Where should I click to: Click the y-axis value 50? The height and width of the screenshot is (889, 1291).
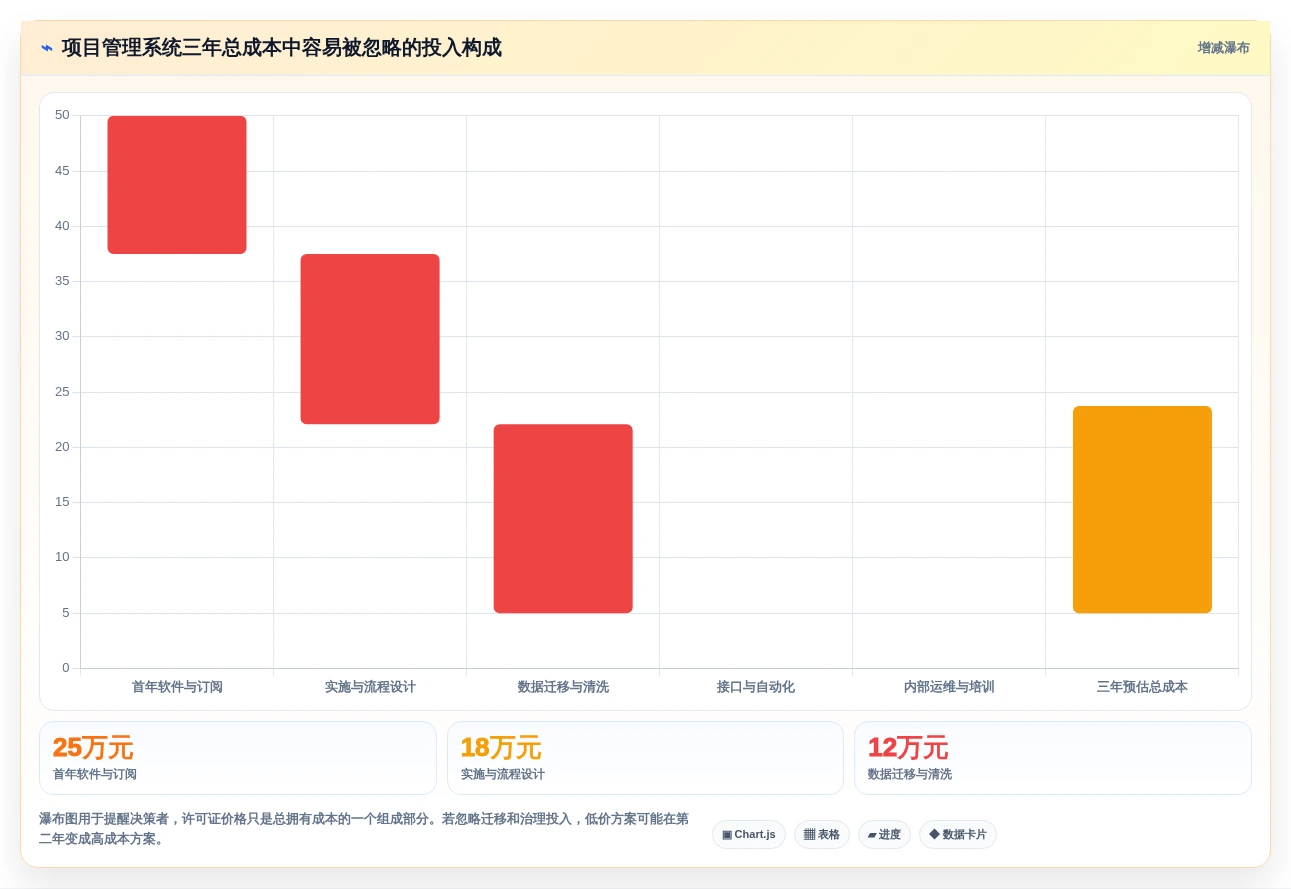click(x=62, y=115)
